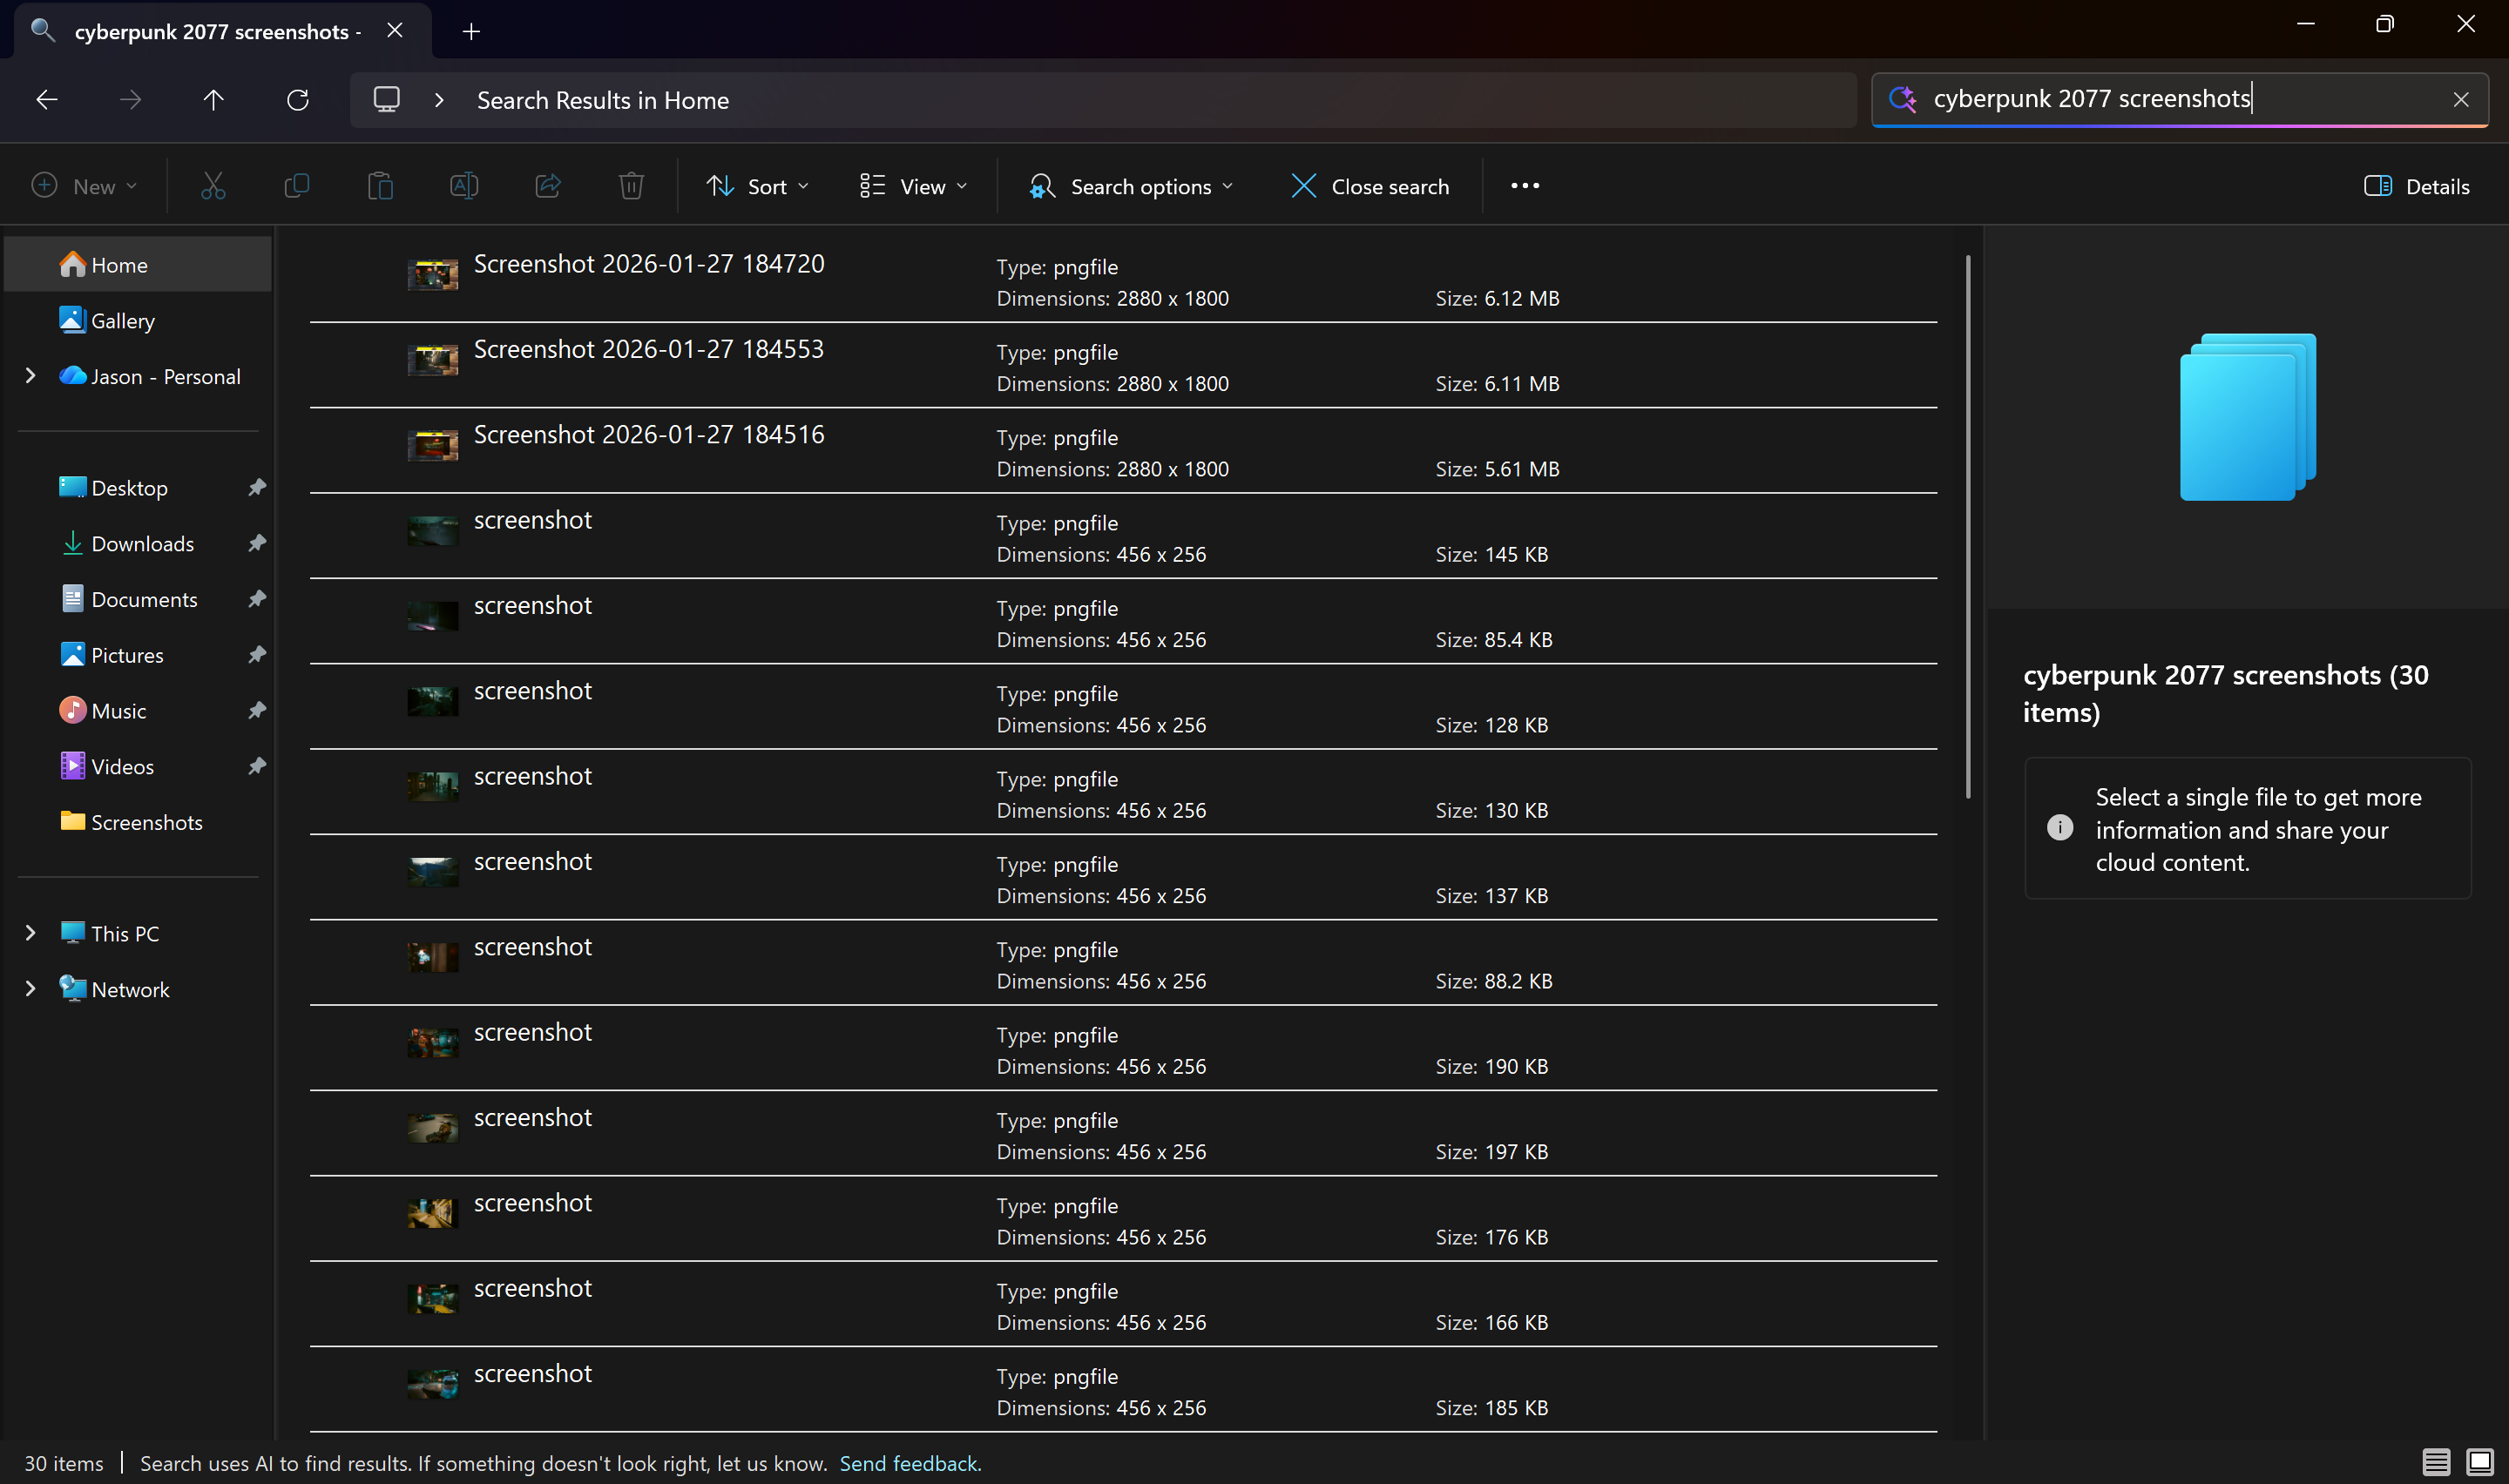Click the Close search button

click(x=1369, y=186)
